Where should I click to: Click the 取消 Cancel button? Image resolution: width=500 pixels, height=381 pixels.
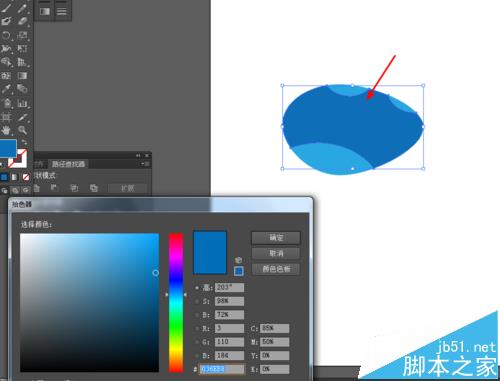pos(276,253)
